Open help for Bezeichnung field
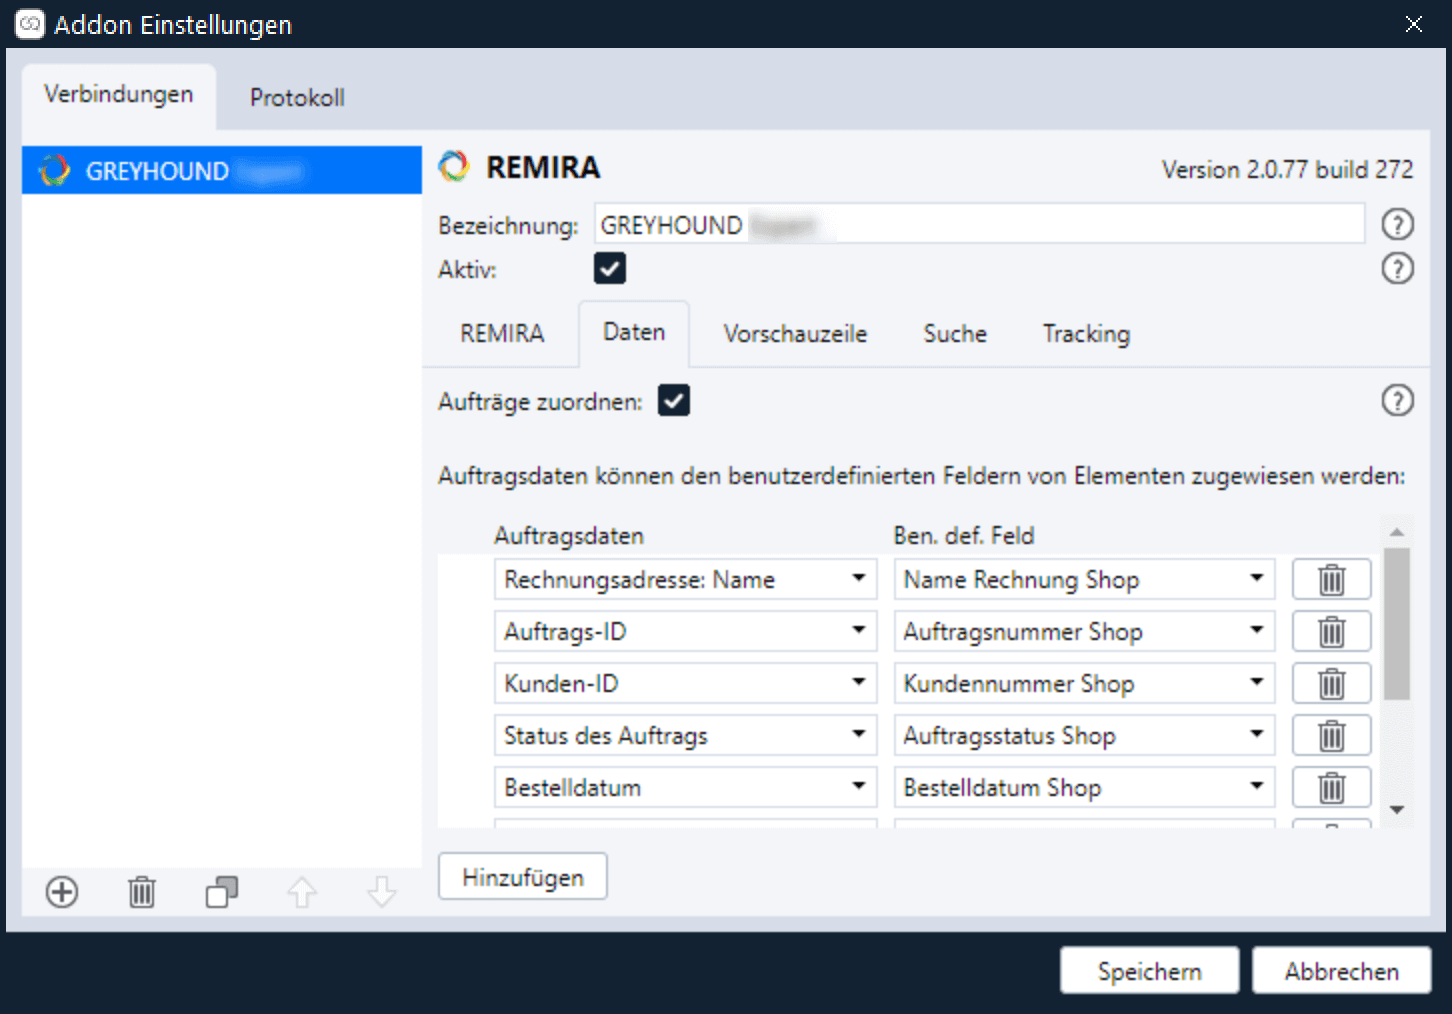This screenshot has height=1014, width=1452. point(1397,224)
